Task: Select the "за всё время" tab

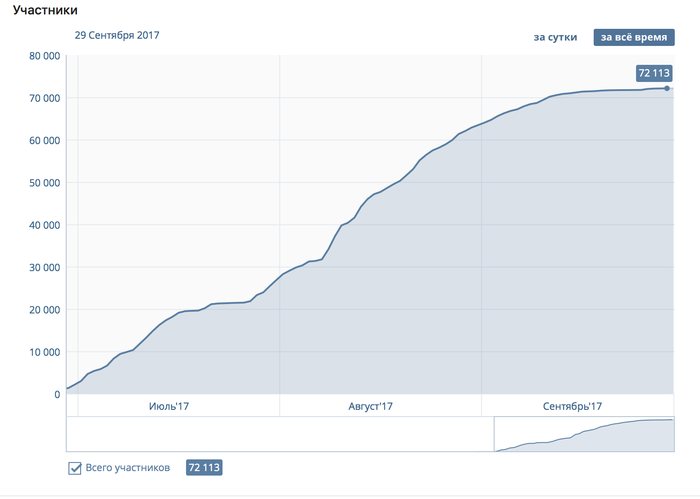Action: coord(632,37)
